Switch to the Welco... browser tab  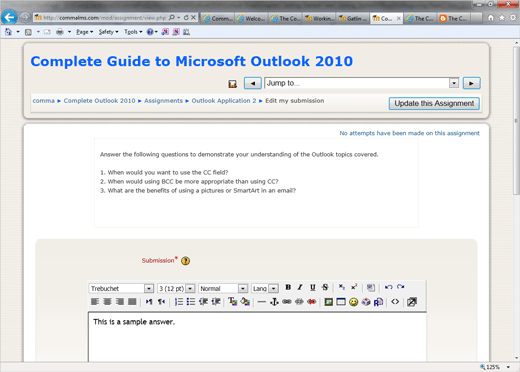[x=252, y=18]
